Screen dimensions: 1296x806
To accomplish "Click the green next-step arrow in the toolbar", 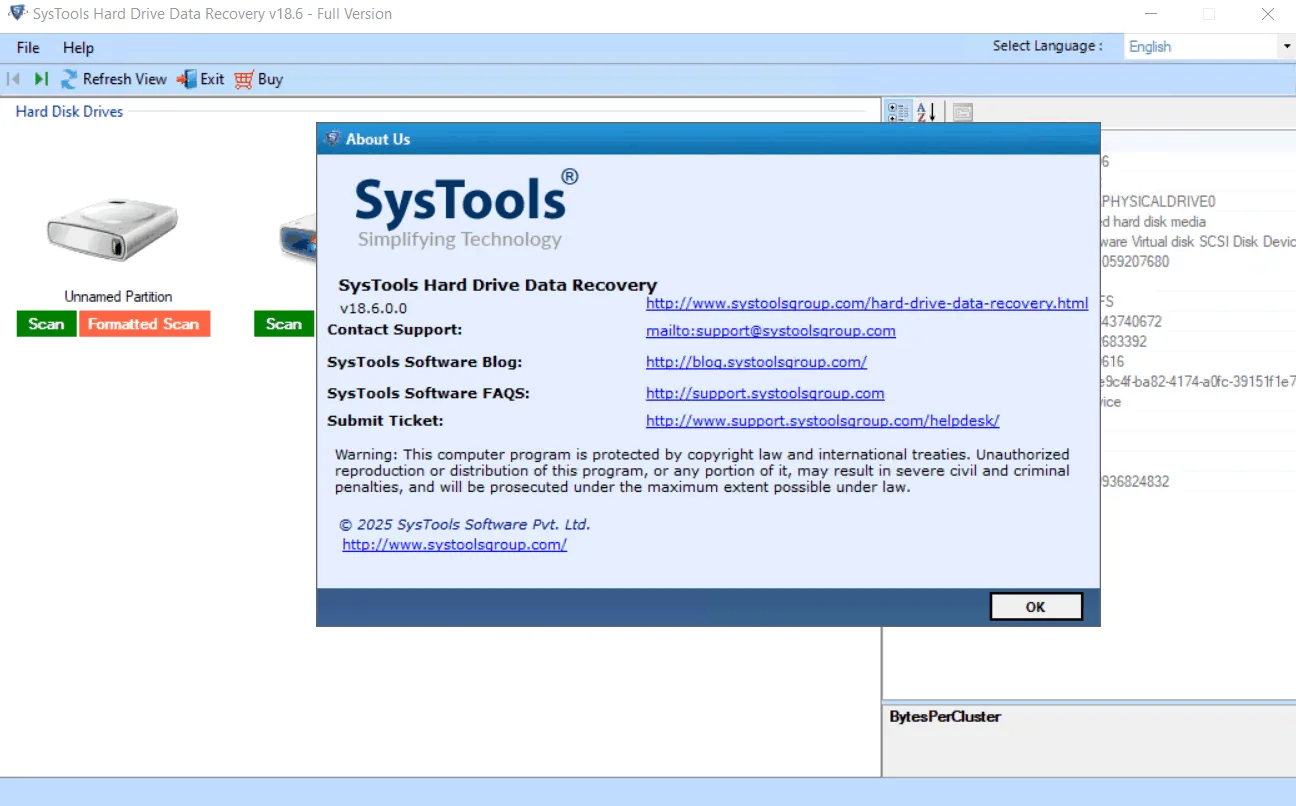I will tap(41, 79).
